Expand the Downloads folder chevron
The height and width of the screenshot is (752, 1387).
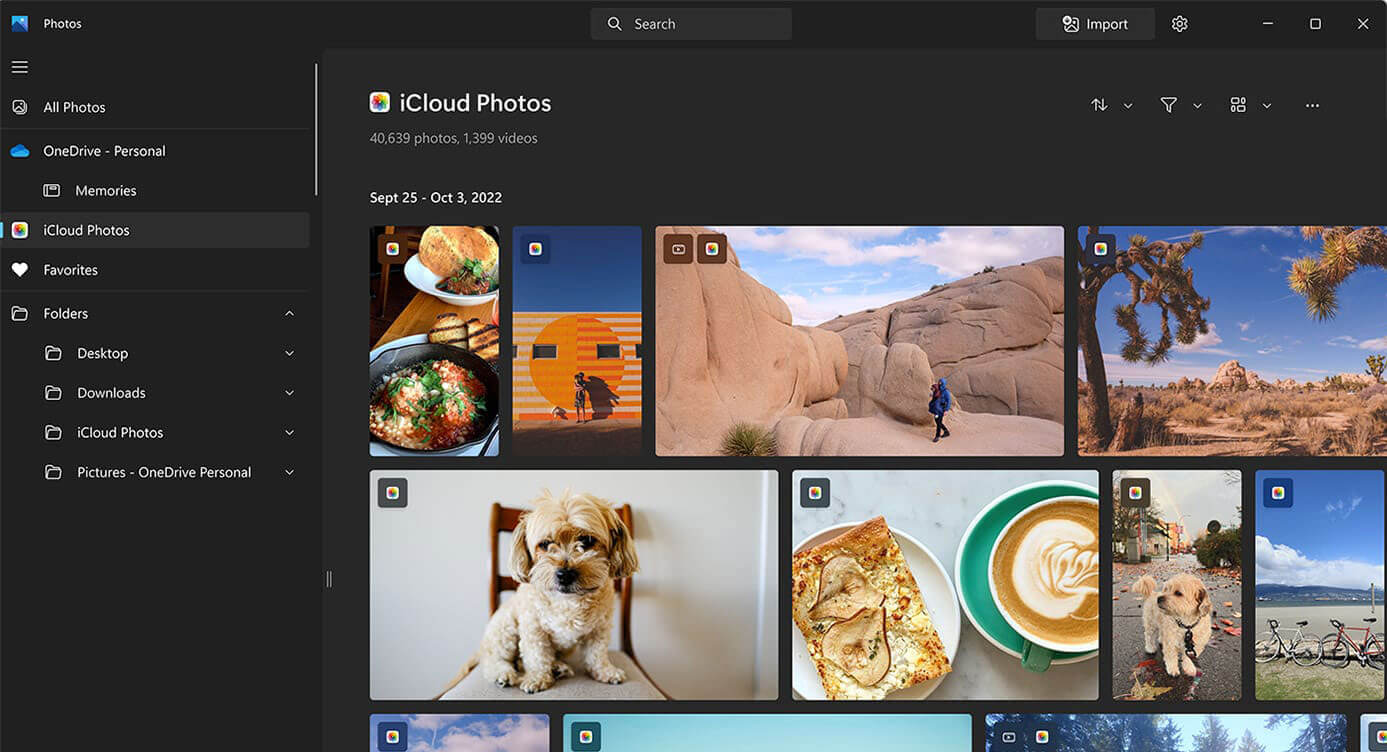[290, 393]
